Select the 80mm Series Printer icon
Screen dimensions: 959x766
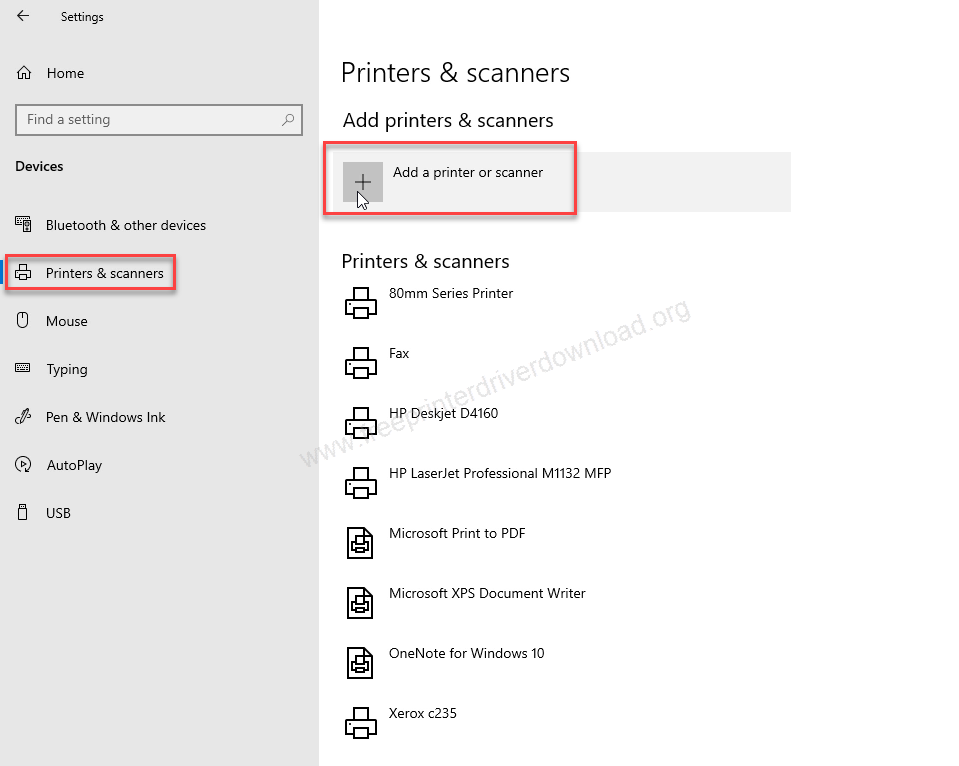click(x=361, y=302)
